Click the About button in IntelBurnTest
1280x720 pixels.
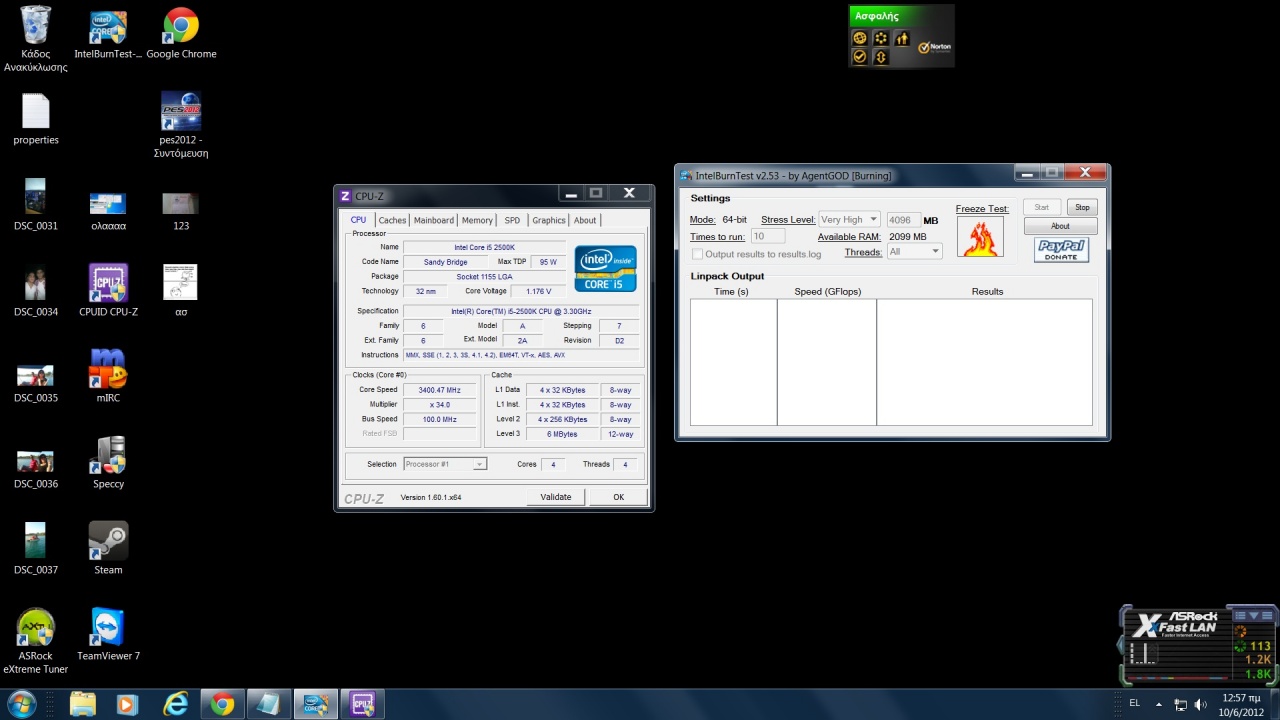[x=1060, y=226]
